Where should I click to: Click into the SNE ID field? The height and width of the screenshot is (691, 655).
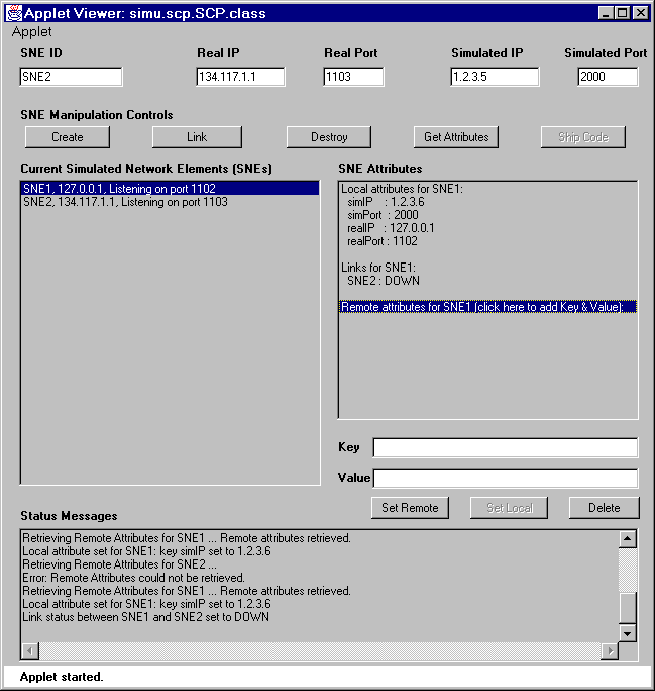(71, 77)
